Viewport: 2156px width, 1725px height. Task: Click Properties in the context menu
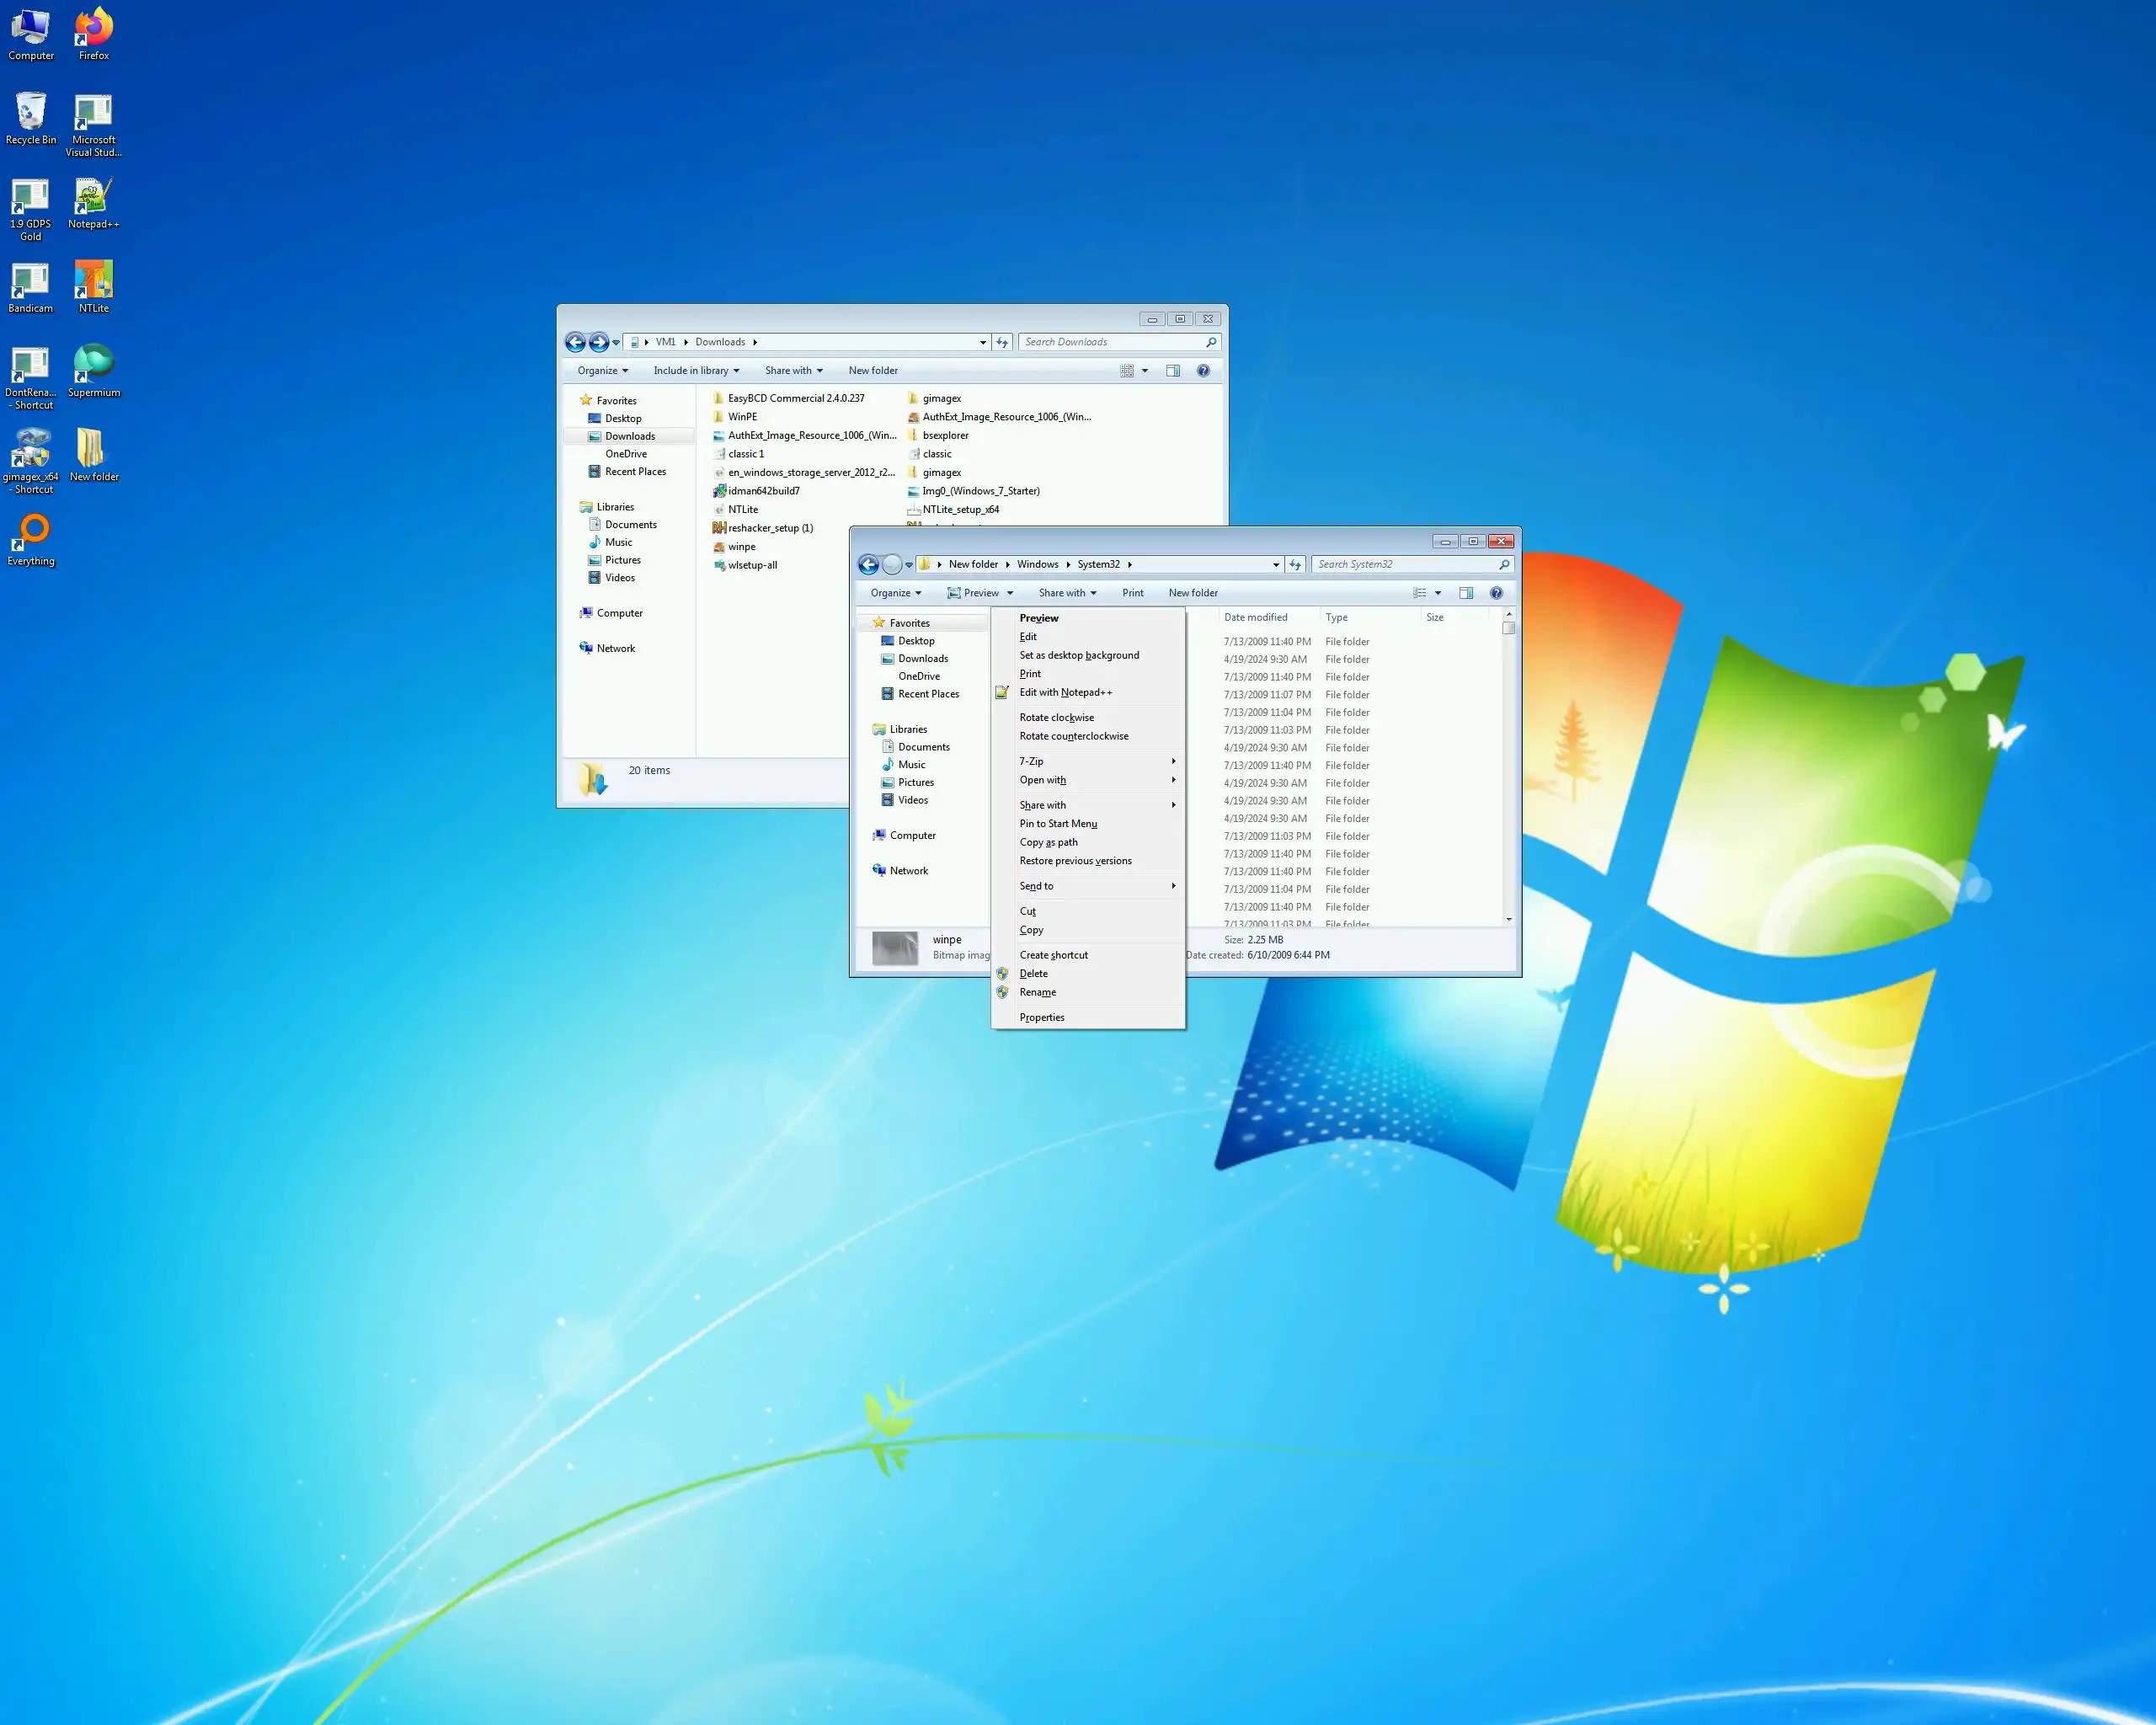[x=1041, y=1018]
